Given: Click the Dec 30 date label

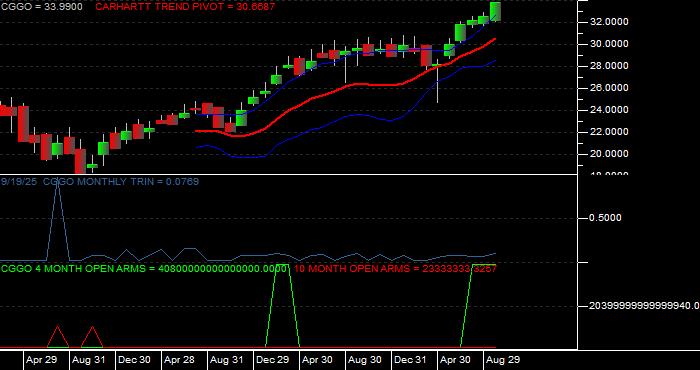Looking at the screenshot, I should coord(134,360).
